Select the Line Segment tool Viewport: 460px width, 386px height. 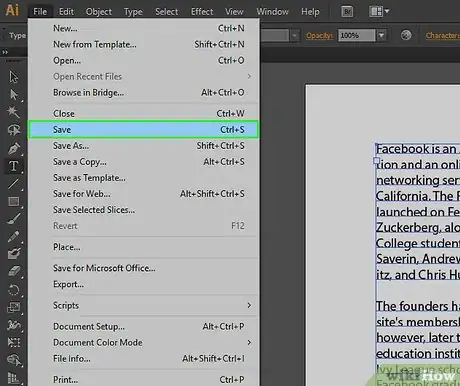click(x=14, y=184)
